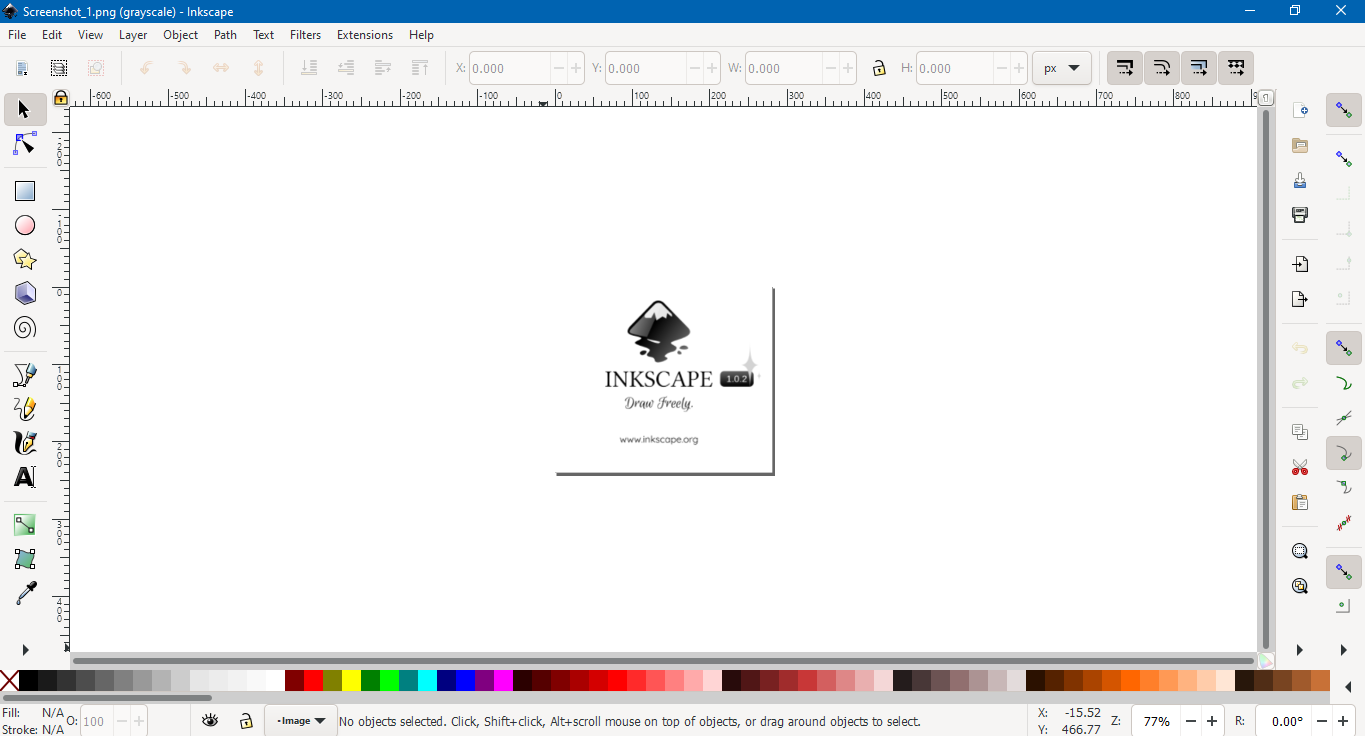Viewport: 1365px width, 736px height.
Task: Toggle the guides lock at ruler corner
Action: pos(61,97)
